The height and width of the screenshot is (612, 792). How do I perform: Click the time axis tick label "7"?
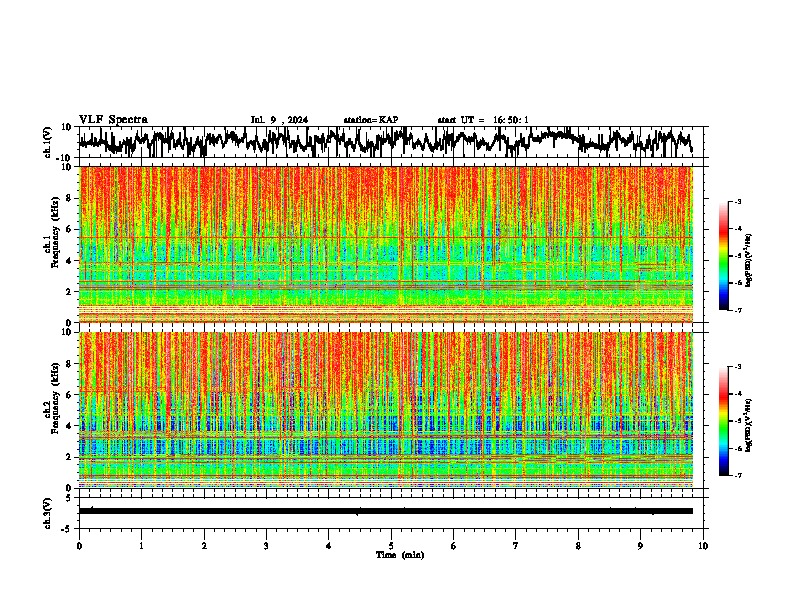[516, 546]
